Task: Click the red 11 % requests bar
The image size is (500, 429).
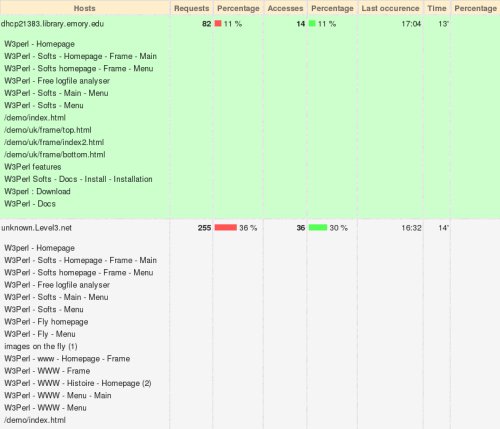Action: tap(218, 24)
